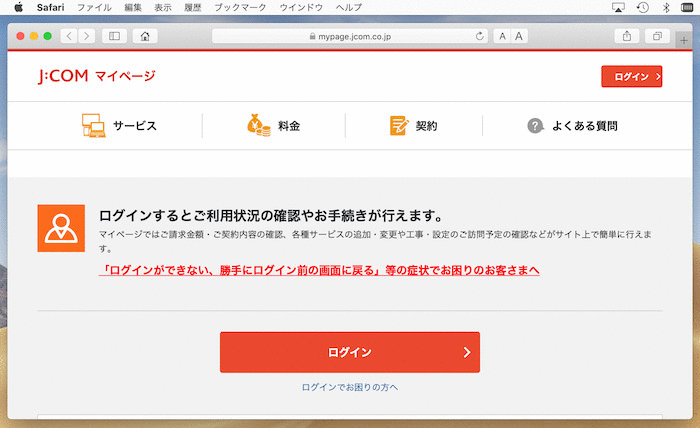Open the 履歴 menu
The image size is (700, 428).
click(x=192, y=7)
